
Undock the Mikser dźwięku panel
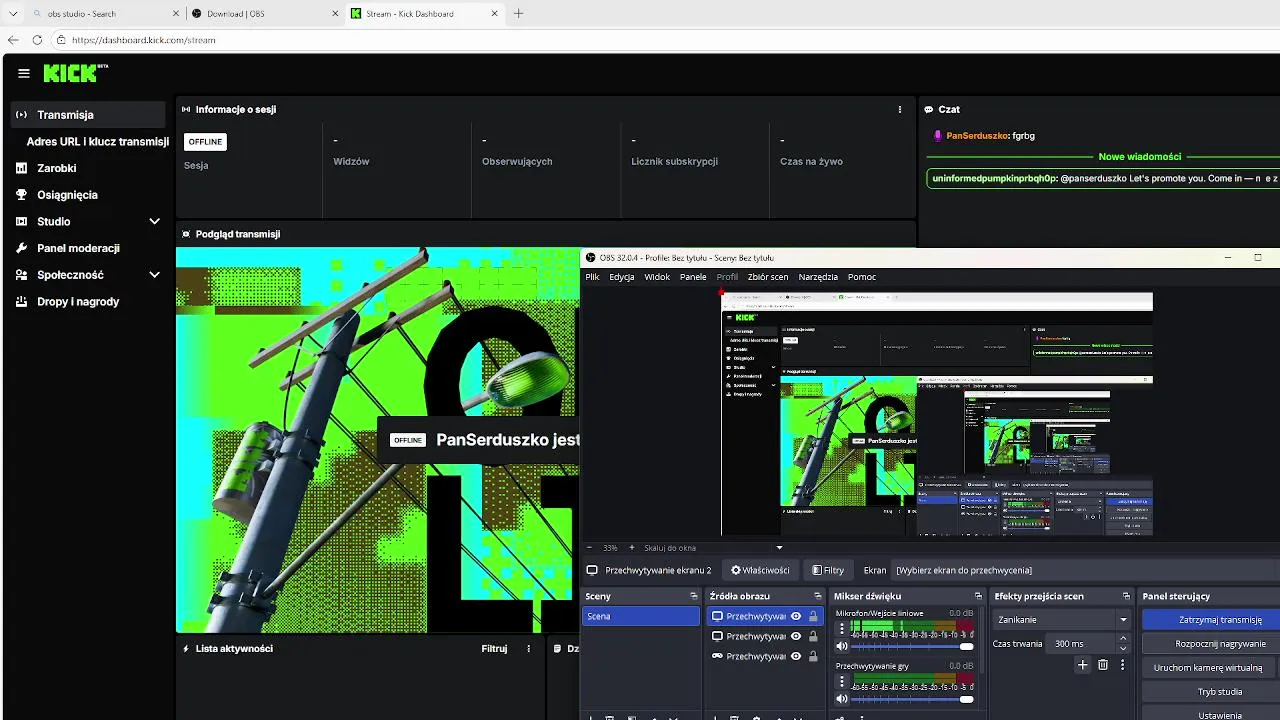(x=978, y=596)
